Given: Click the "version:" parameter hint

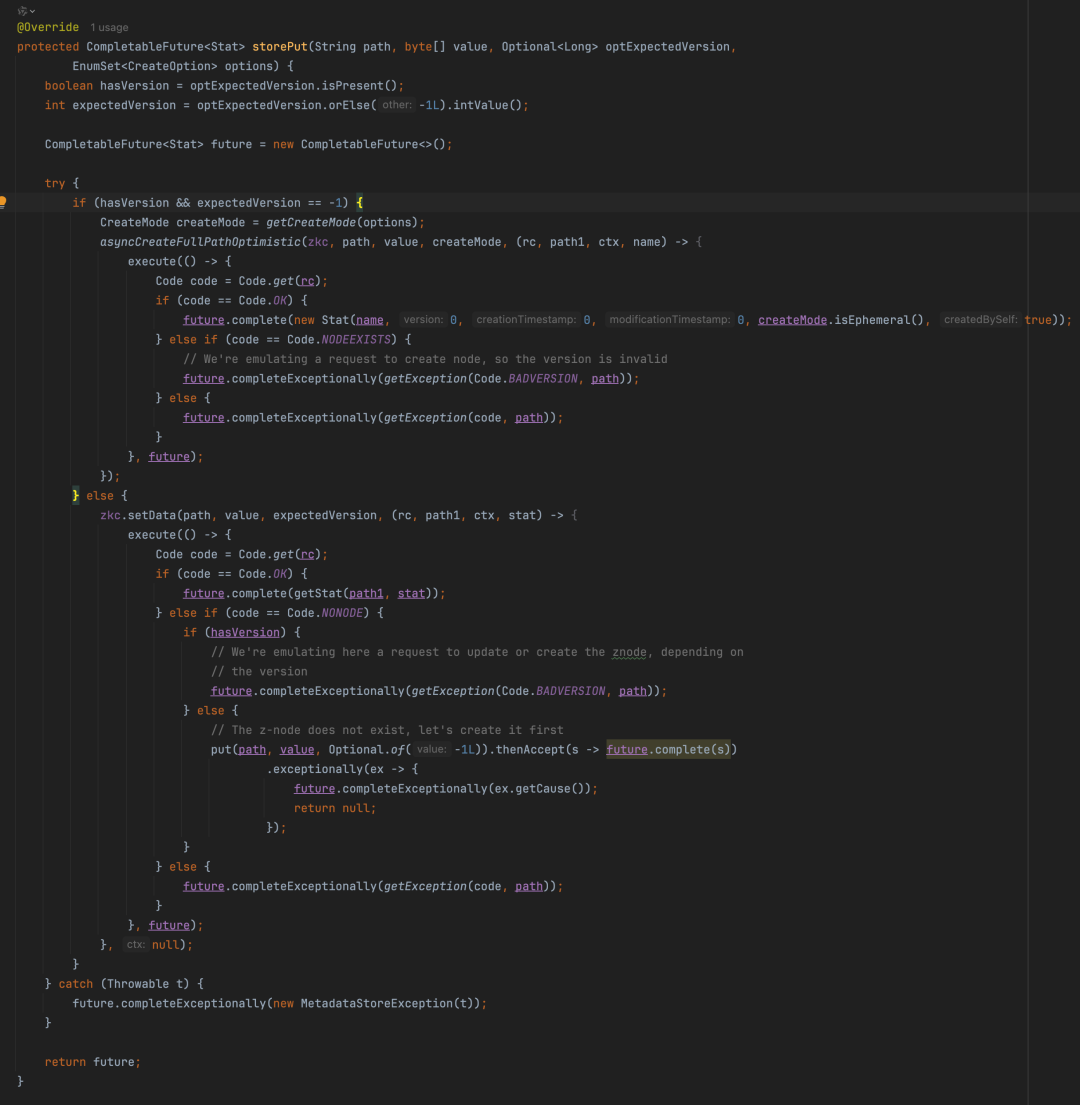Looking at the screenshot, I should (x=423, y=320).
